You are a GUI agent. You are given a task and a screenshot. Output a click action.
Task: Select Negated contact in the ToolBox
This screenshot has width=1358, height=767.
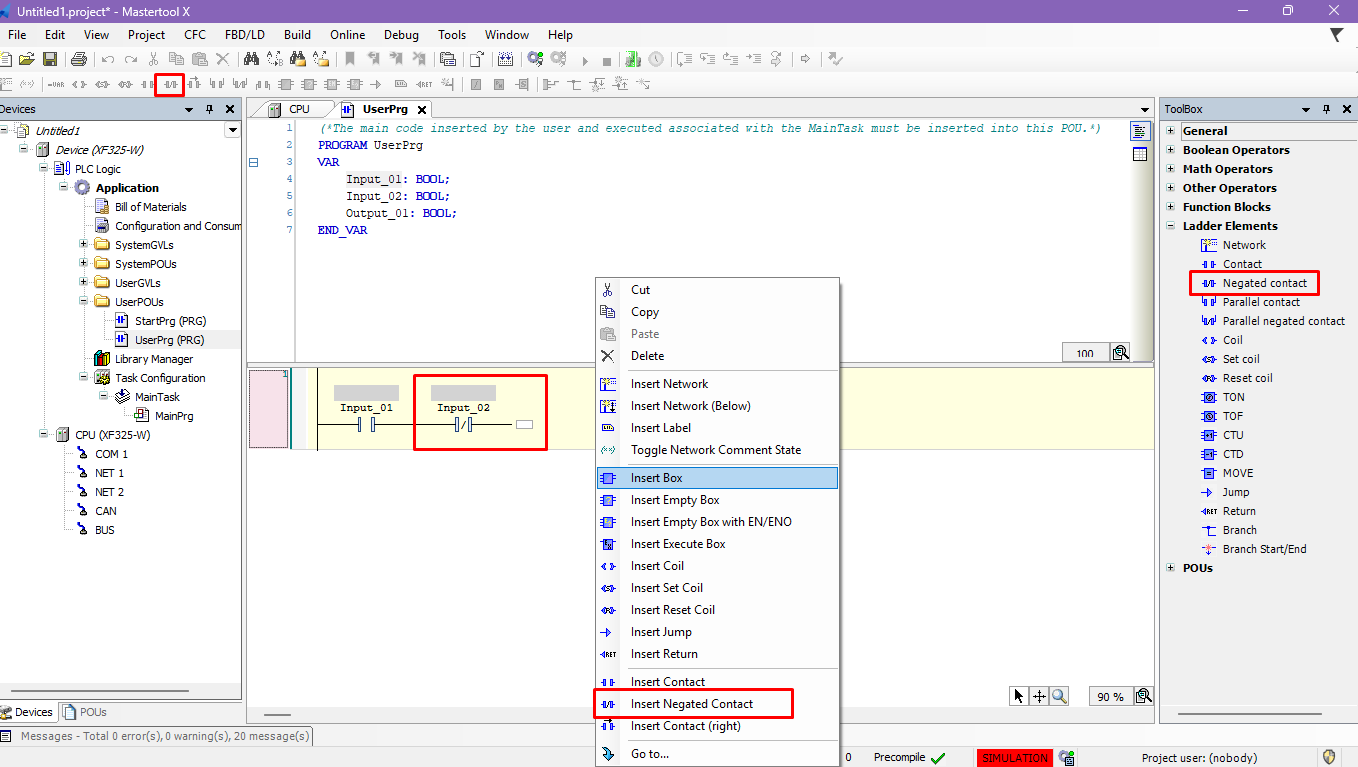tap(1264, 283)
